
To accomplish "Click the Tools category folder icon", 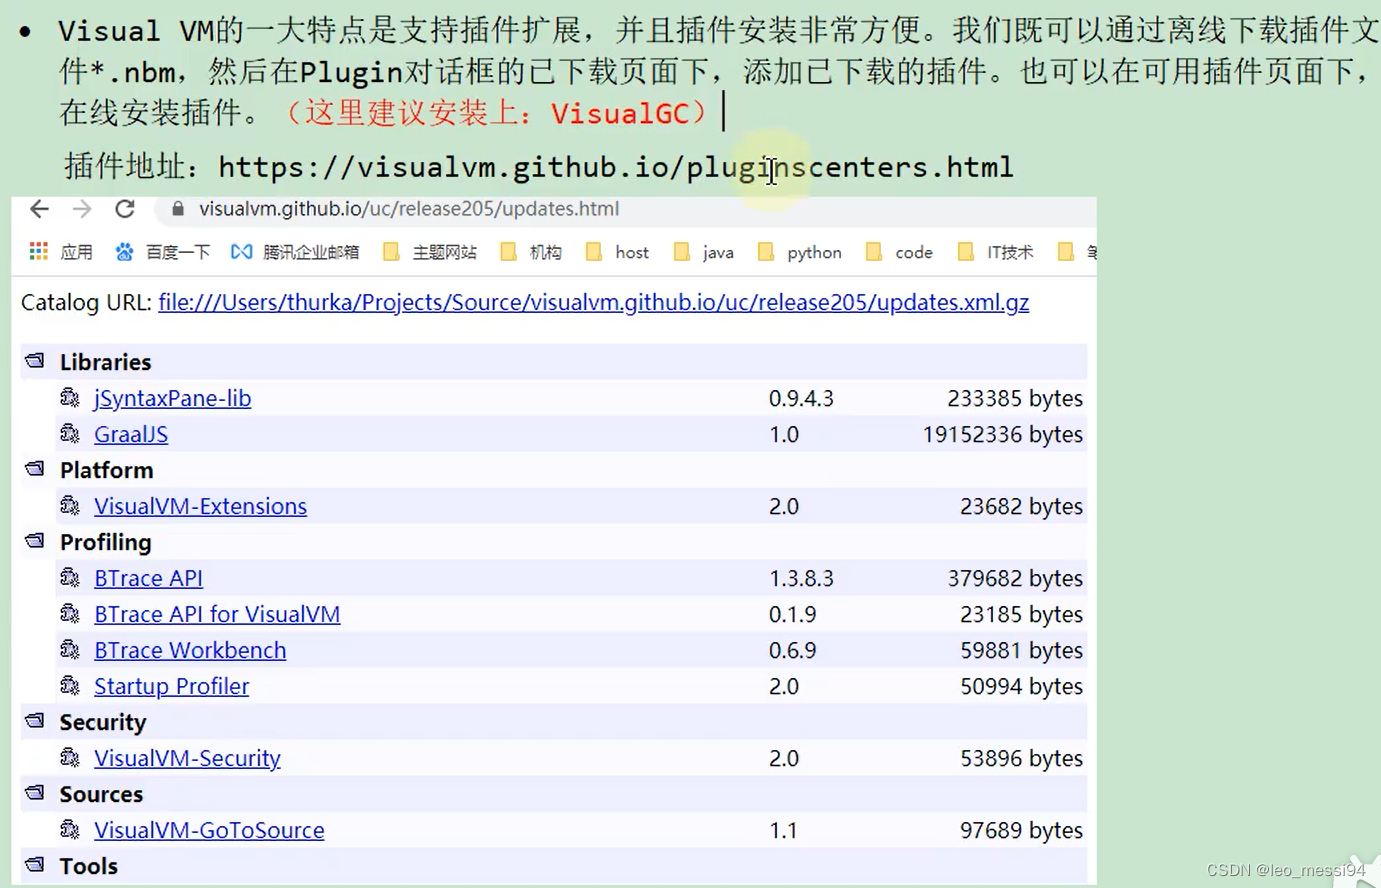I will point(35,865).
